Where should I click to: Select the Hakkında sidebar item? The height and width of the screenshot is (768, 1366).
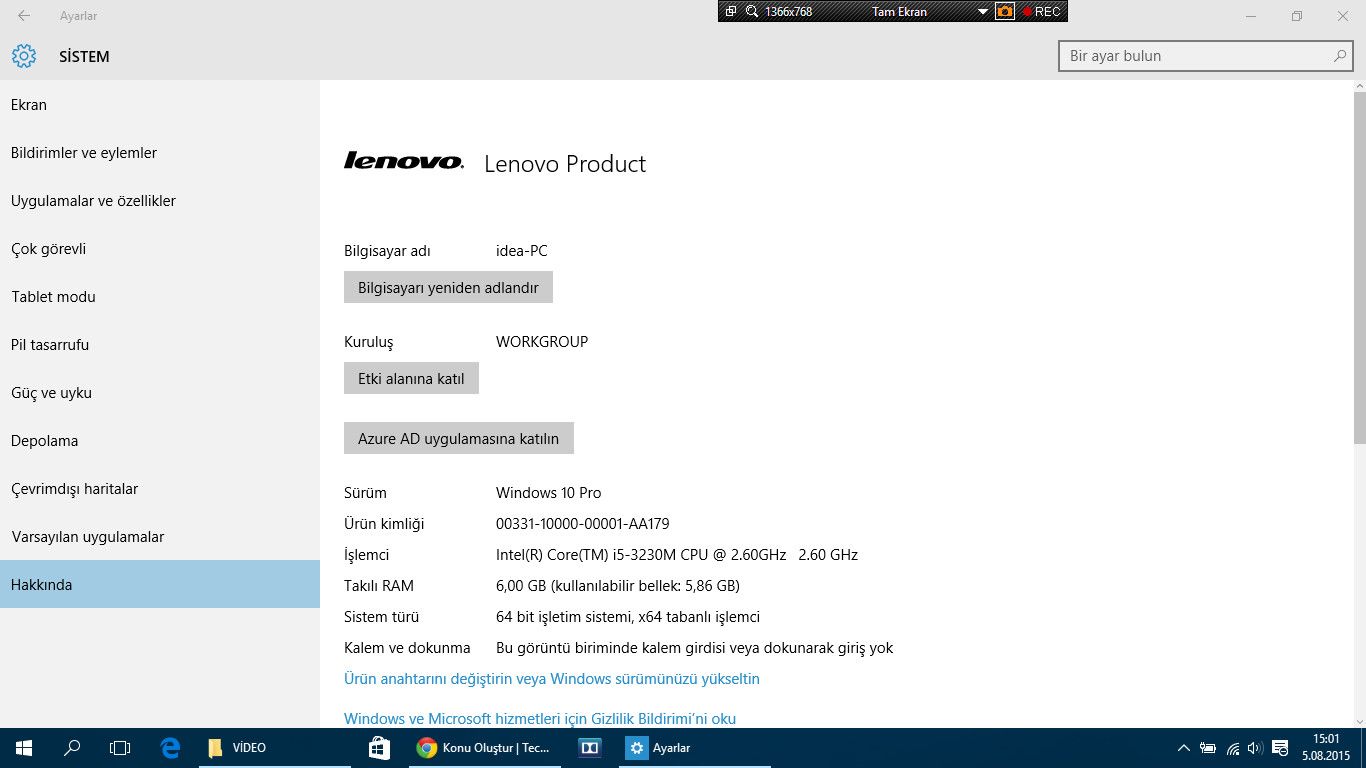[x=160, y=584]
